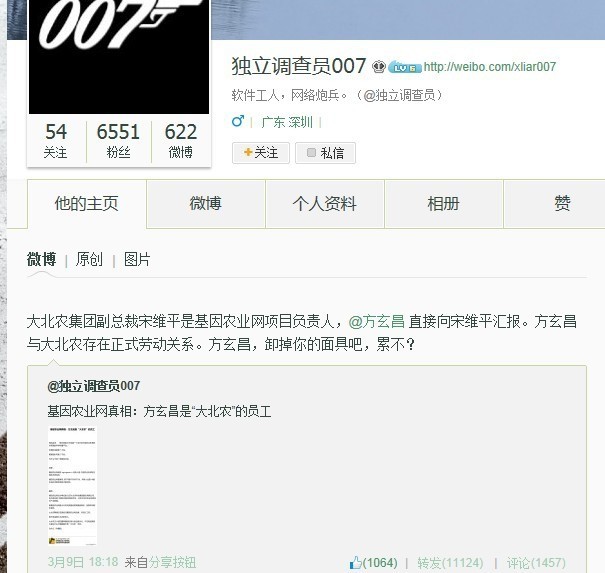
Task: View the 6551 粉丝 followers count
Action: tap(118, 141)
